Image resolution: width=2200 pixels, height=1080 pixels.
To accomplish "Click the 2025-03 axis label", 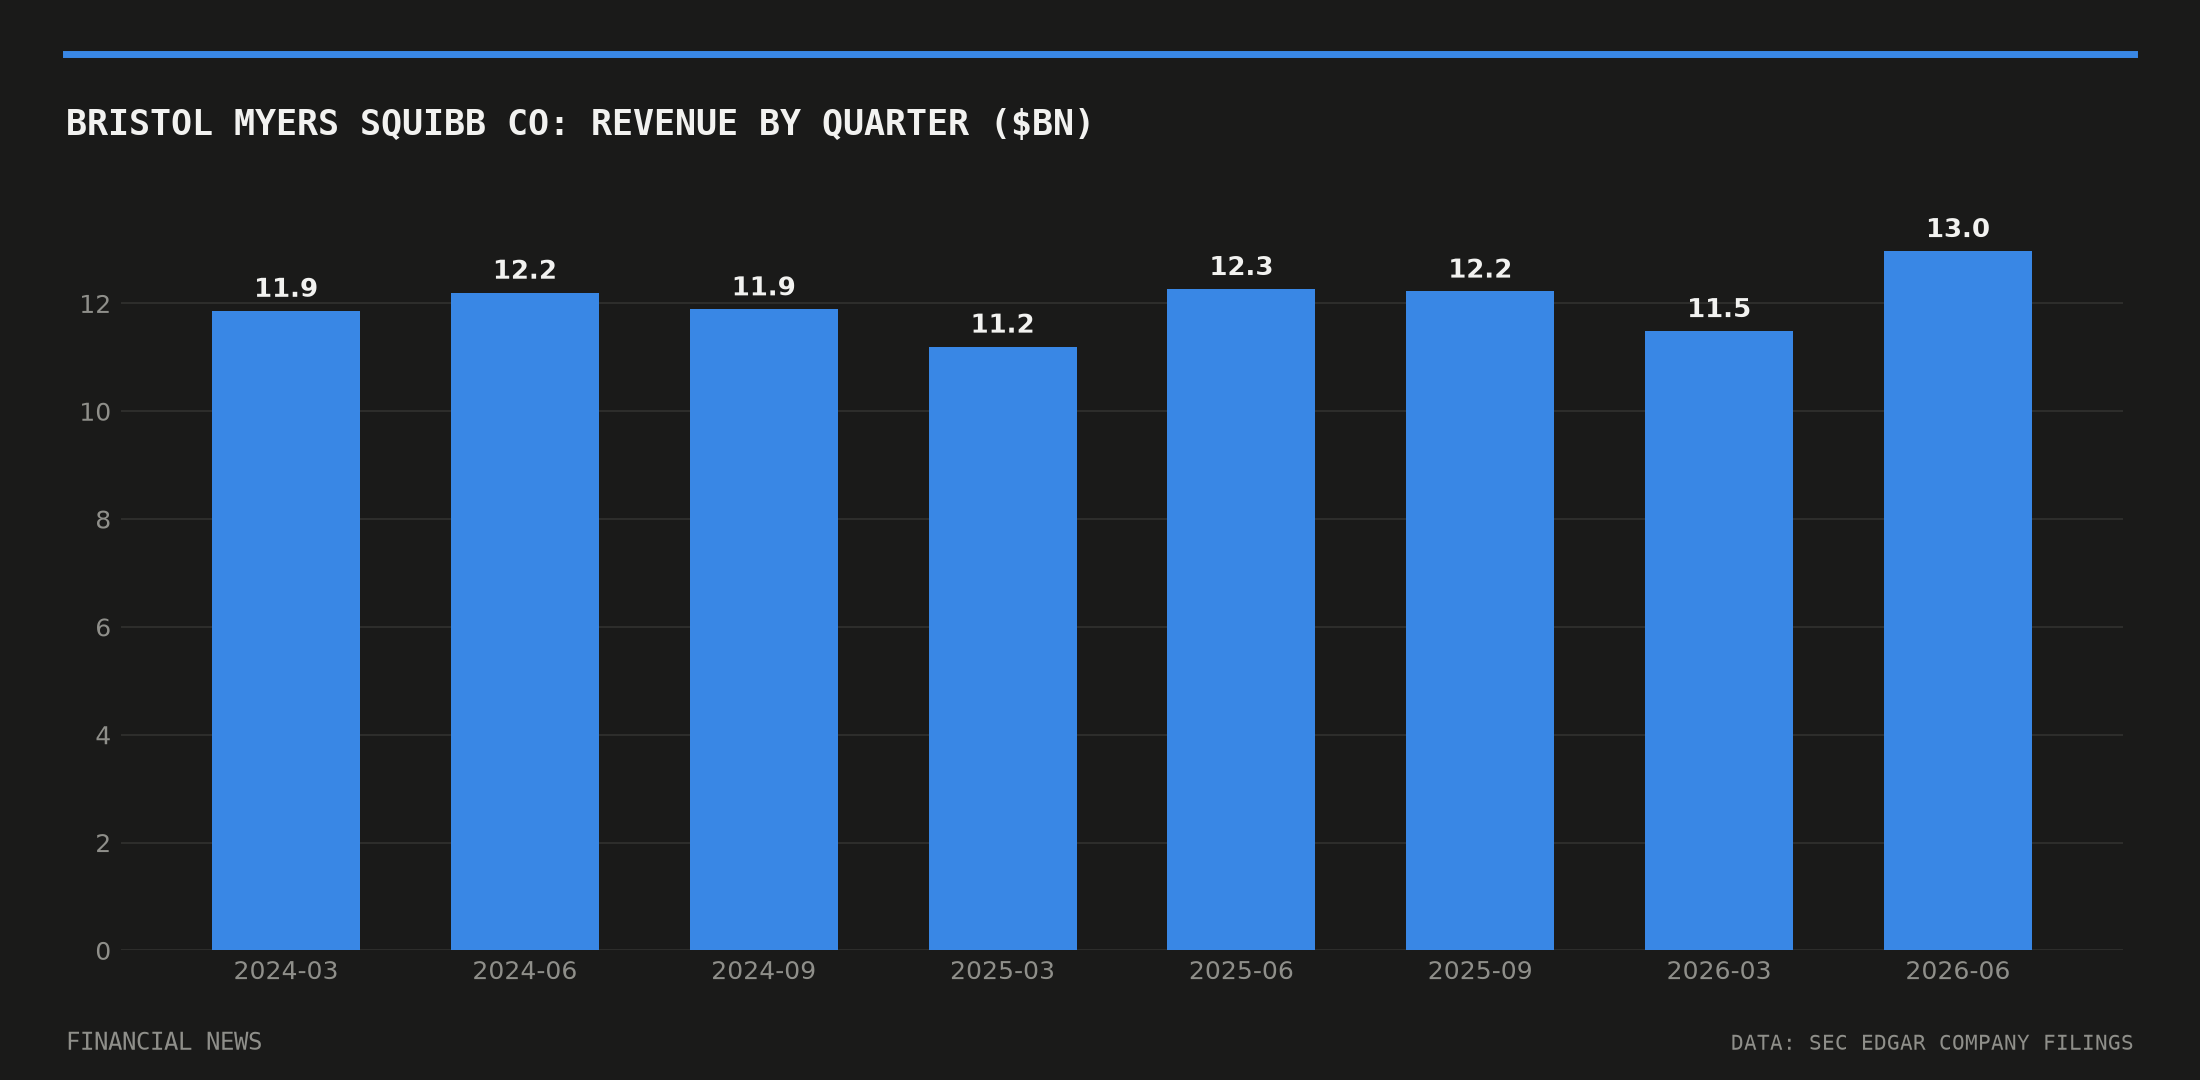I will click(x=1003, y=971).
